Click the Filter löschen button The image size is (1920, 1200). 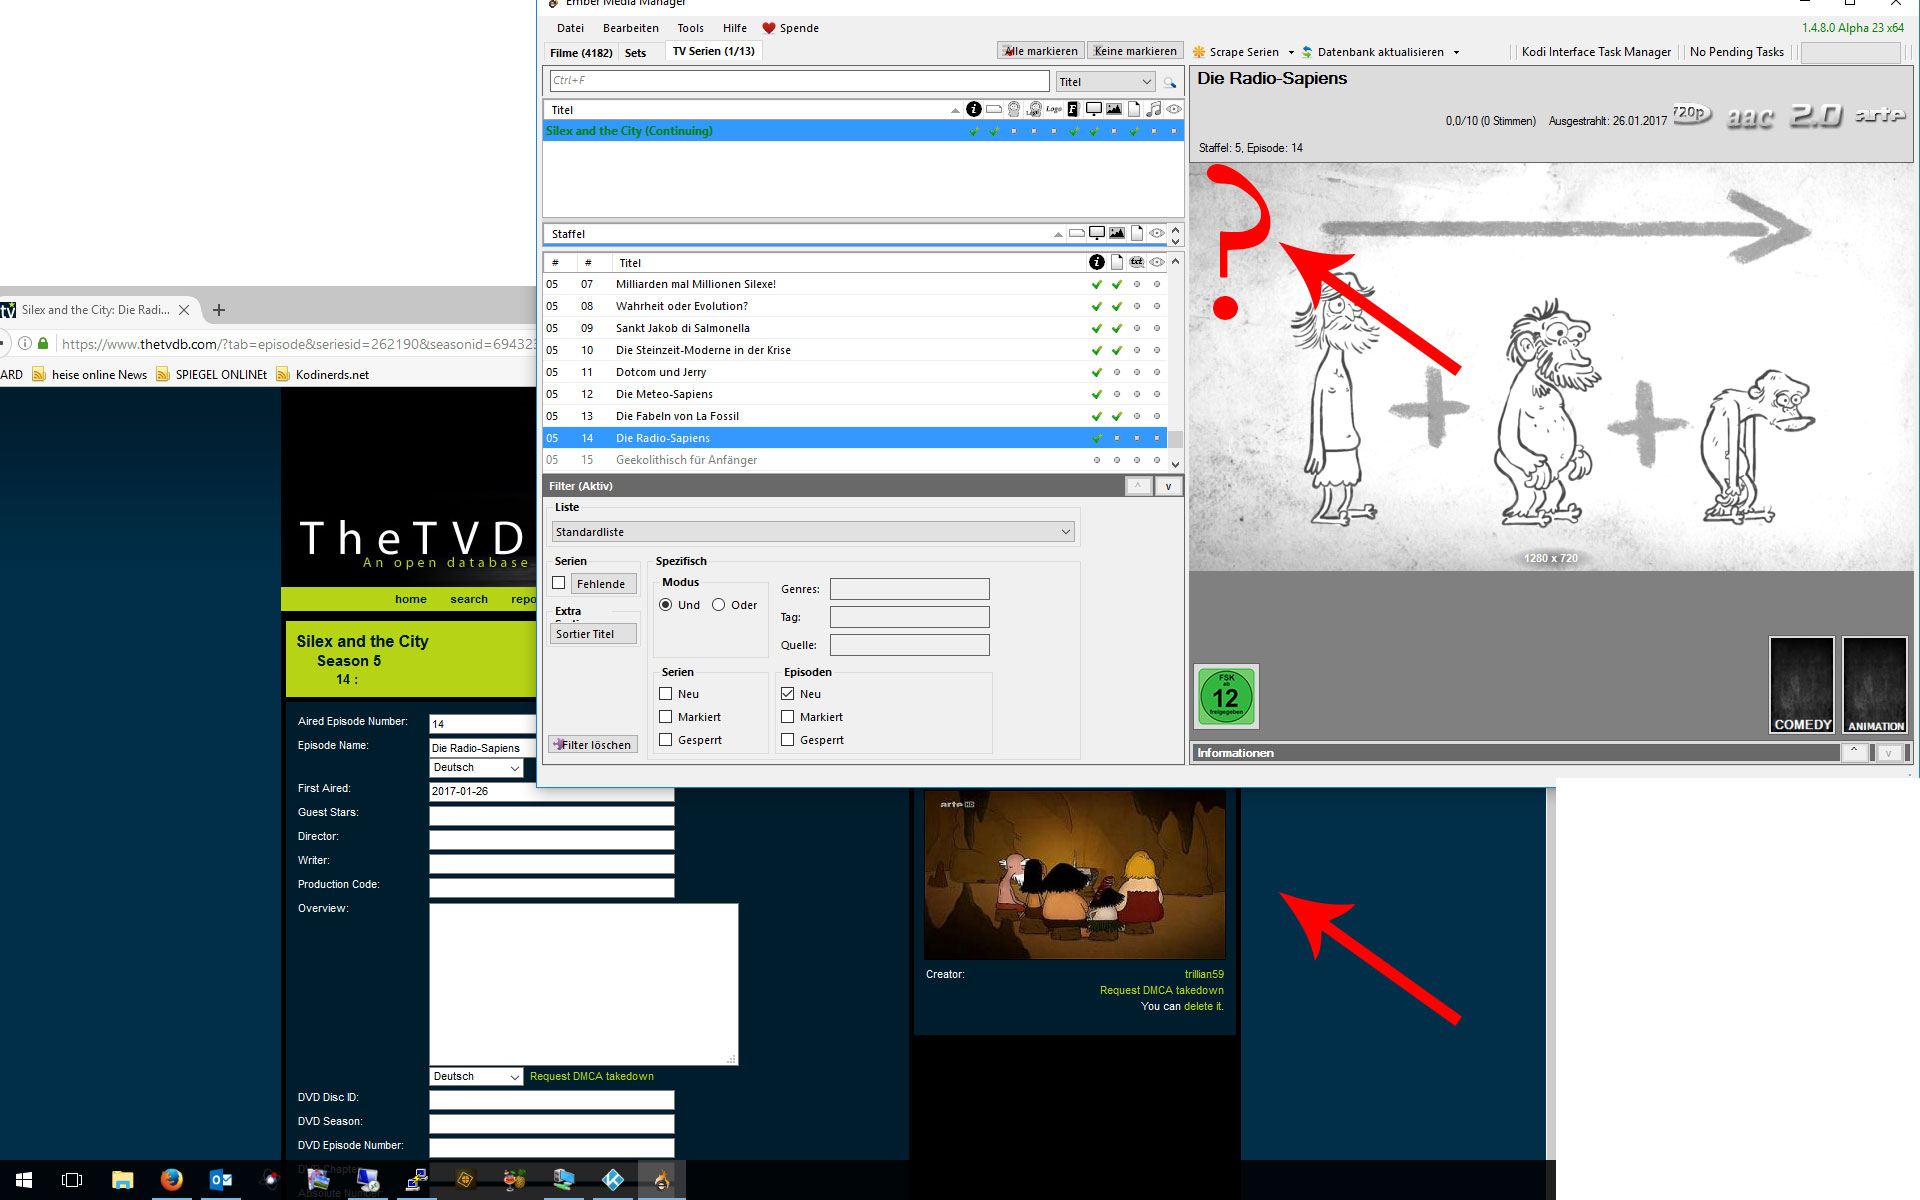(x=593, y=744)
